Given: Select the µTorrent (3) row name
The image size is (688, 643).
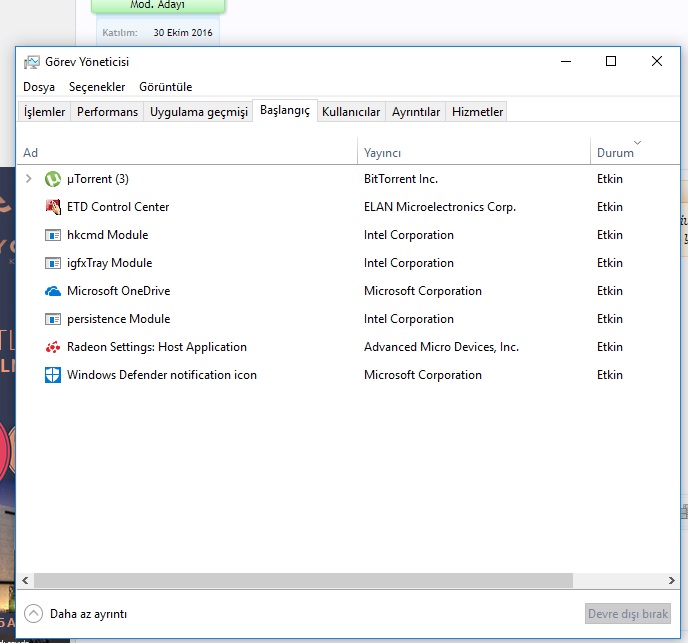Looking at the screenshot, I should pos(97,179).
